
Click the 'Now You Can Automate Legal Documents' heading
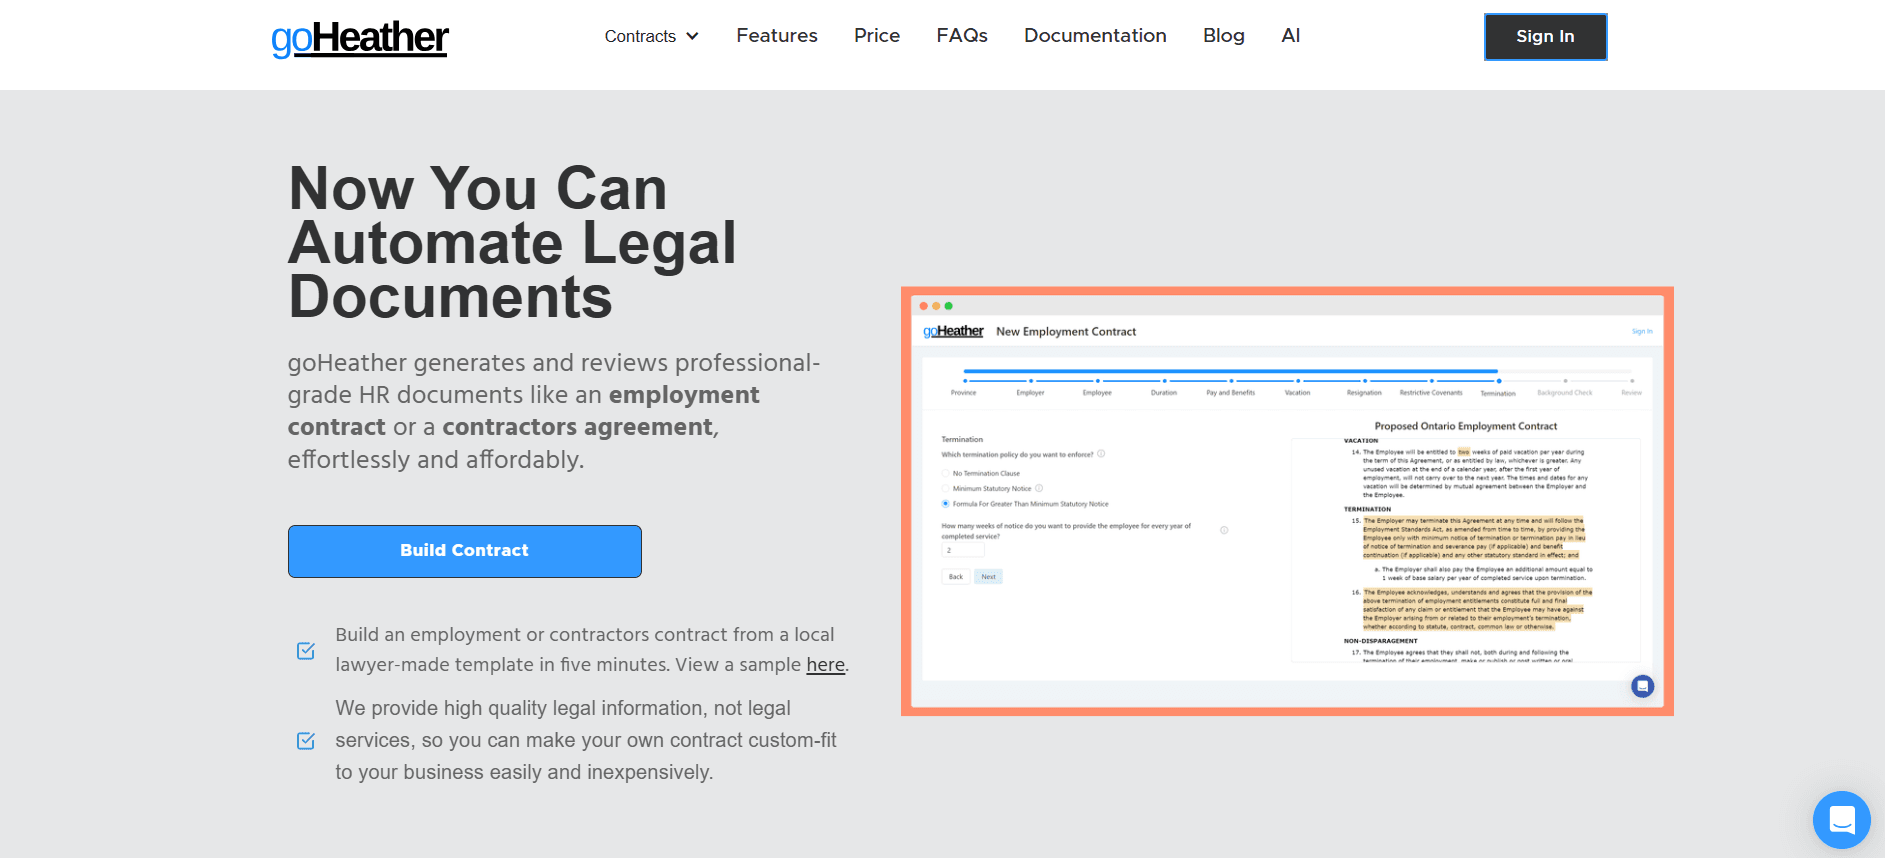513,243
